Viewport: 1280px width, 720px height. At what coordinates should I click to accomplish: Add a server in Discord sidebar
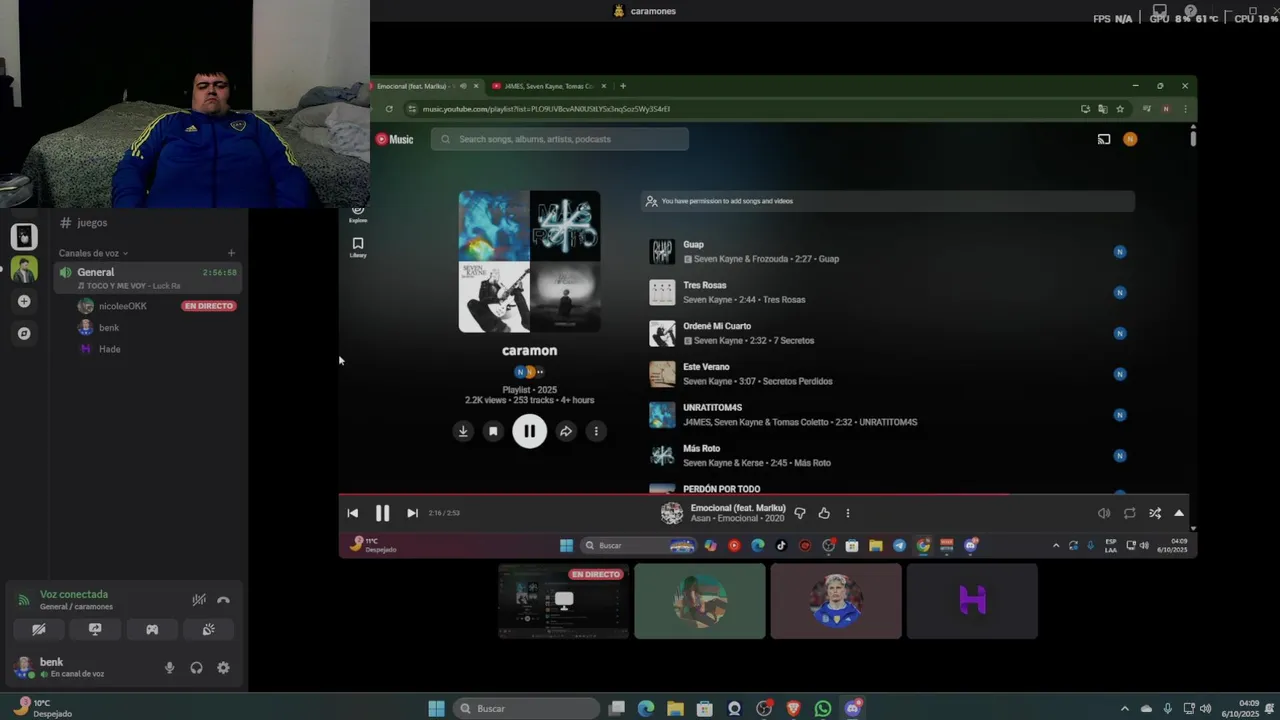click(24, 301)
